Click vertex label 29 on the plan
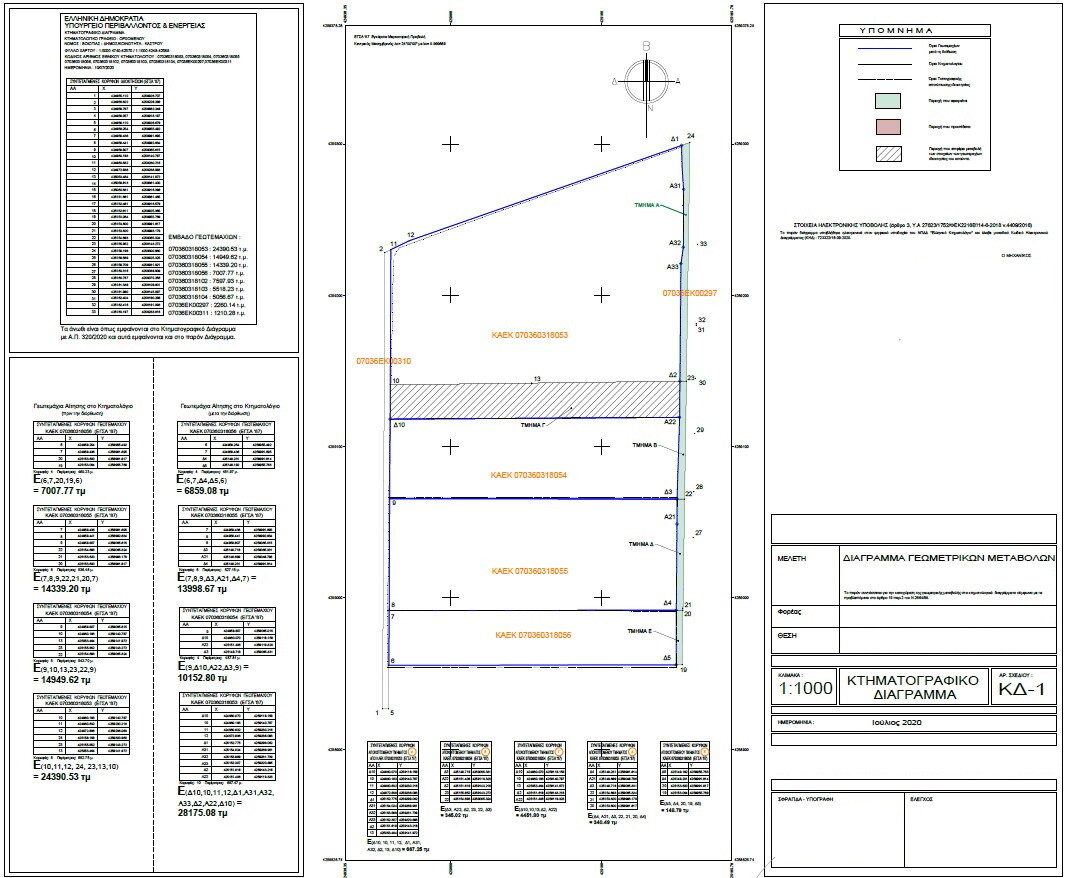The width and height of the screenshot is (1066, 878). (x=700, y=430)
